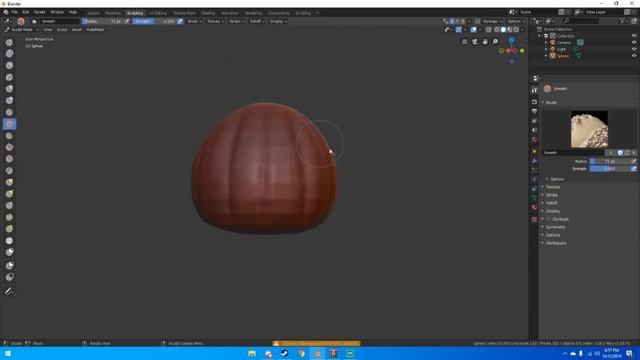Select the Rotate brush tool
Image resolution: width=640 pixels, height=360 pixels.
coord(9,229)
